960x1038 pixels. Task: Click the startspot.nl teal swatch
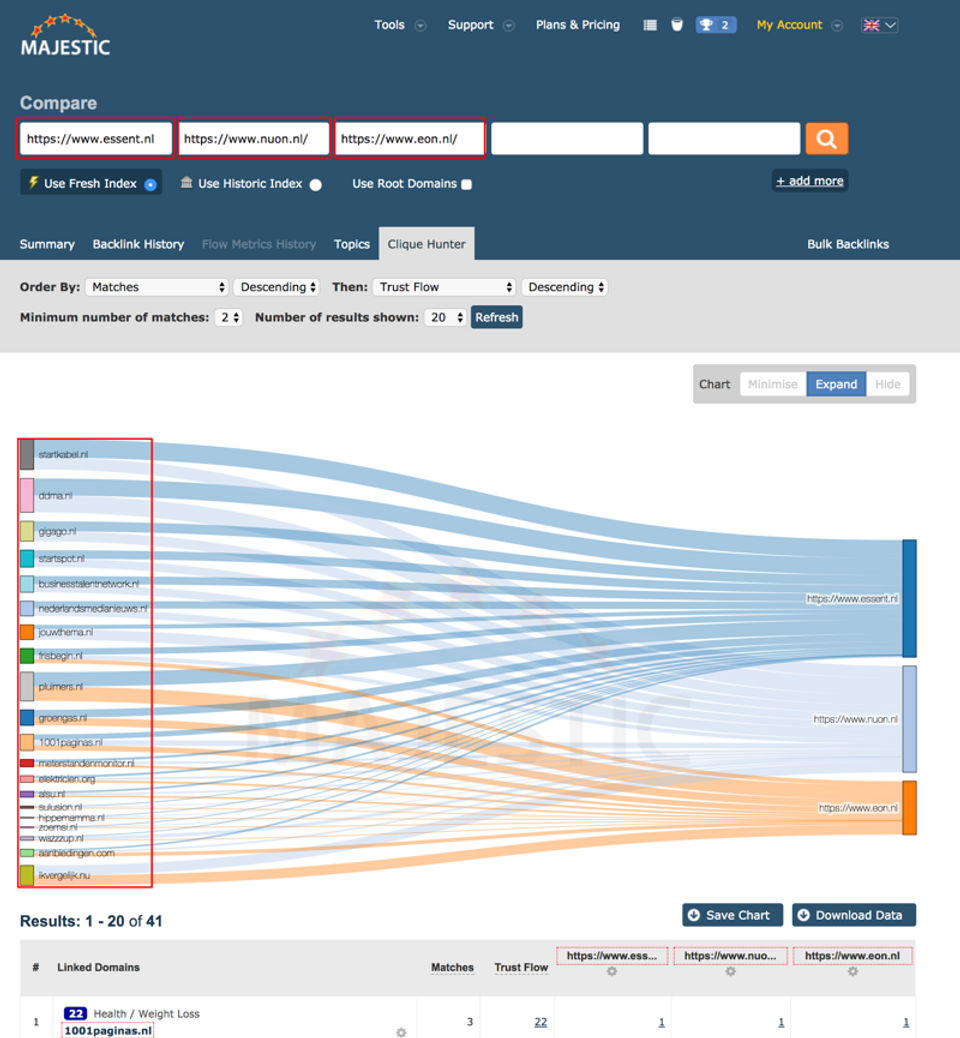click(26, 558)
